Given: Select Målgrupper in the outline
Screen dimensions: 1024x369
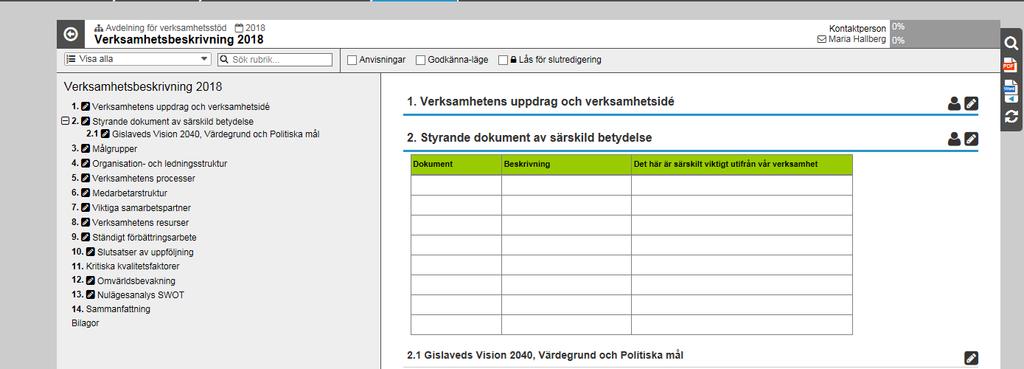Looking at the screenshot, I should (x=114, y=149).
